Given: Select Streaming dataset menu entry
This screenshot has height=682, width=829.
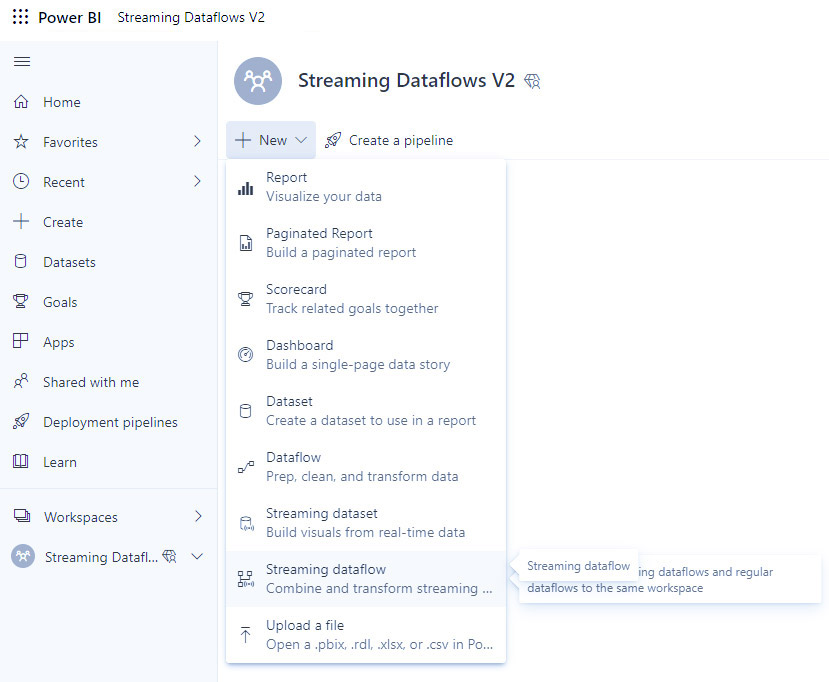Looking at the screenshot, I should pyautogui.click(x=366, y=523).
